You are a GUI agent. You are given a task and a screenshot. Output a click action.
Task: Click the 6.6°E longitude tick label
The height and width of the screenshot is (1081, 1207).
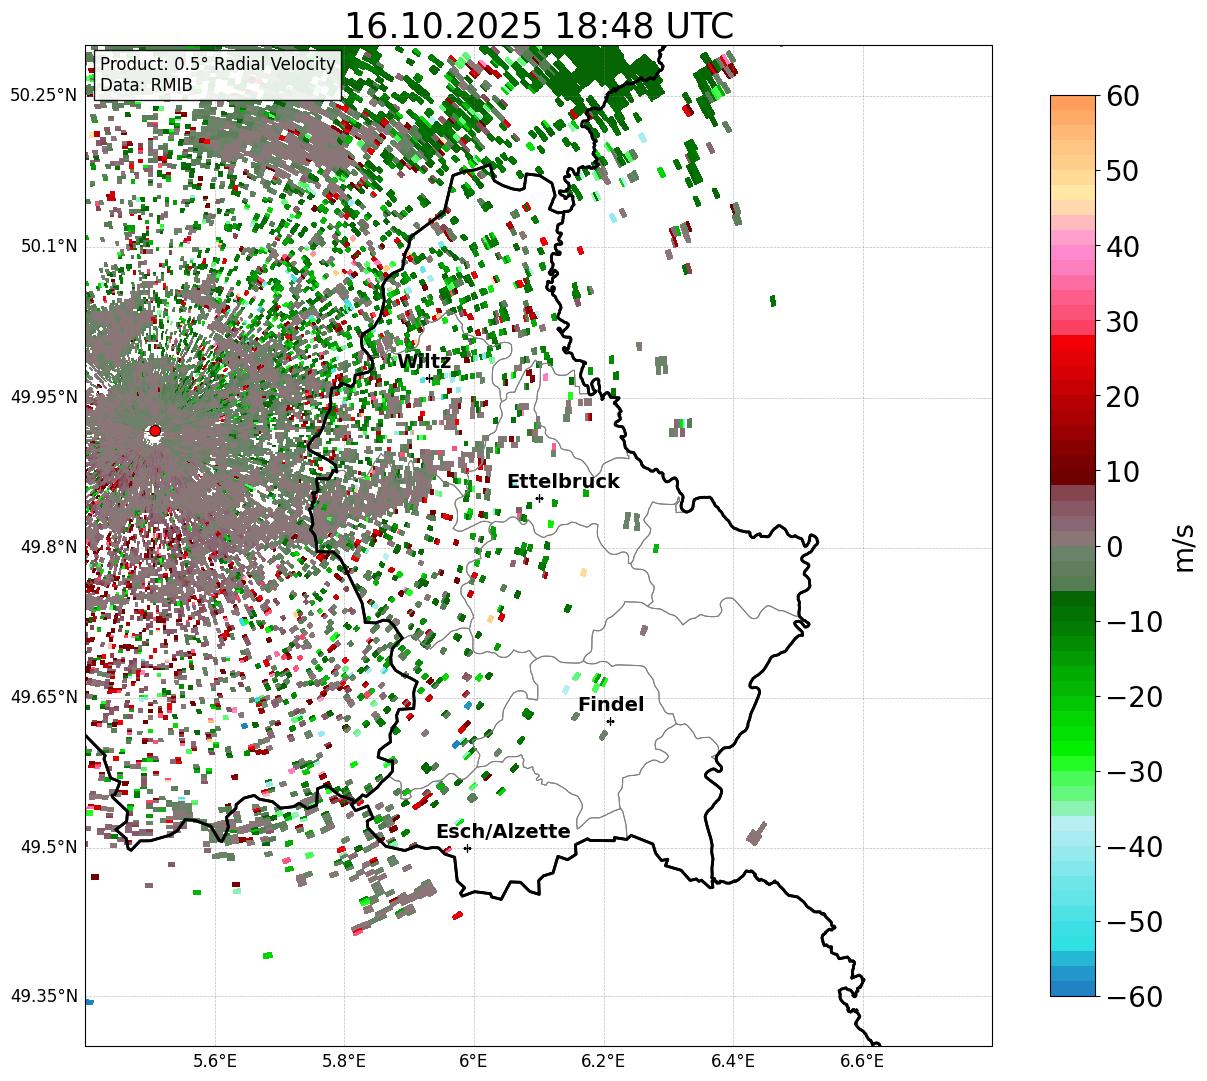862,1064
